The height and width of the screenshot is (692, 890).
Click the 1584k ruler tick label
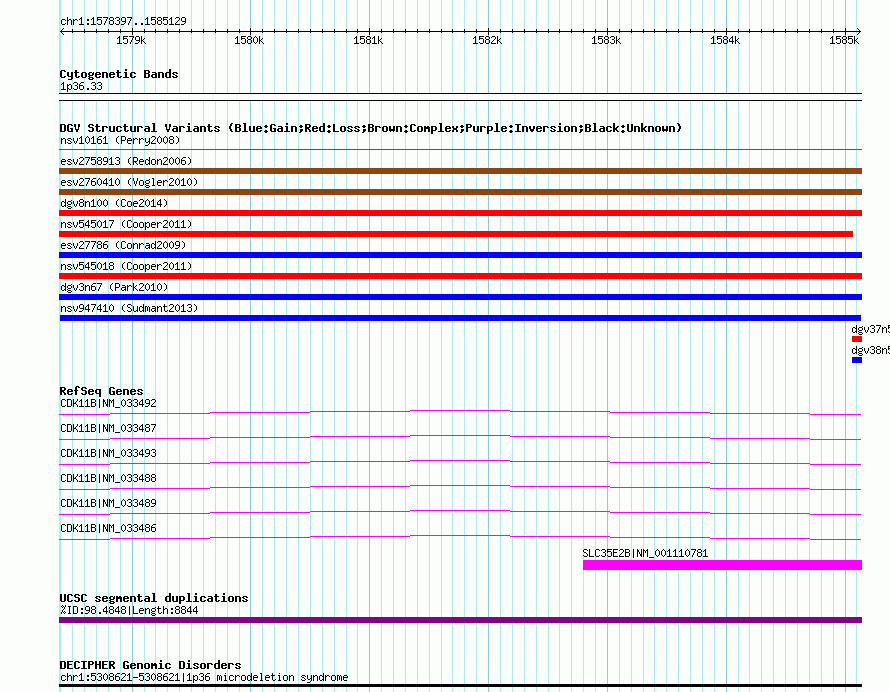[x=725, y=40]
